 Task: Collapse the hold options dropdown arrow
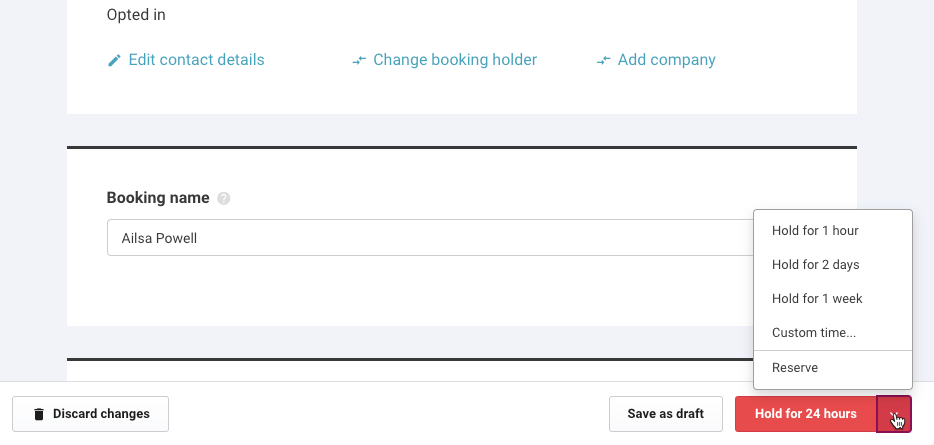[x=894, y=414]
